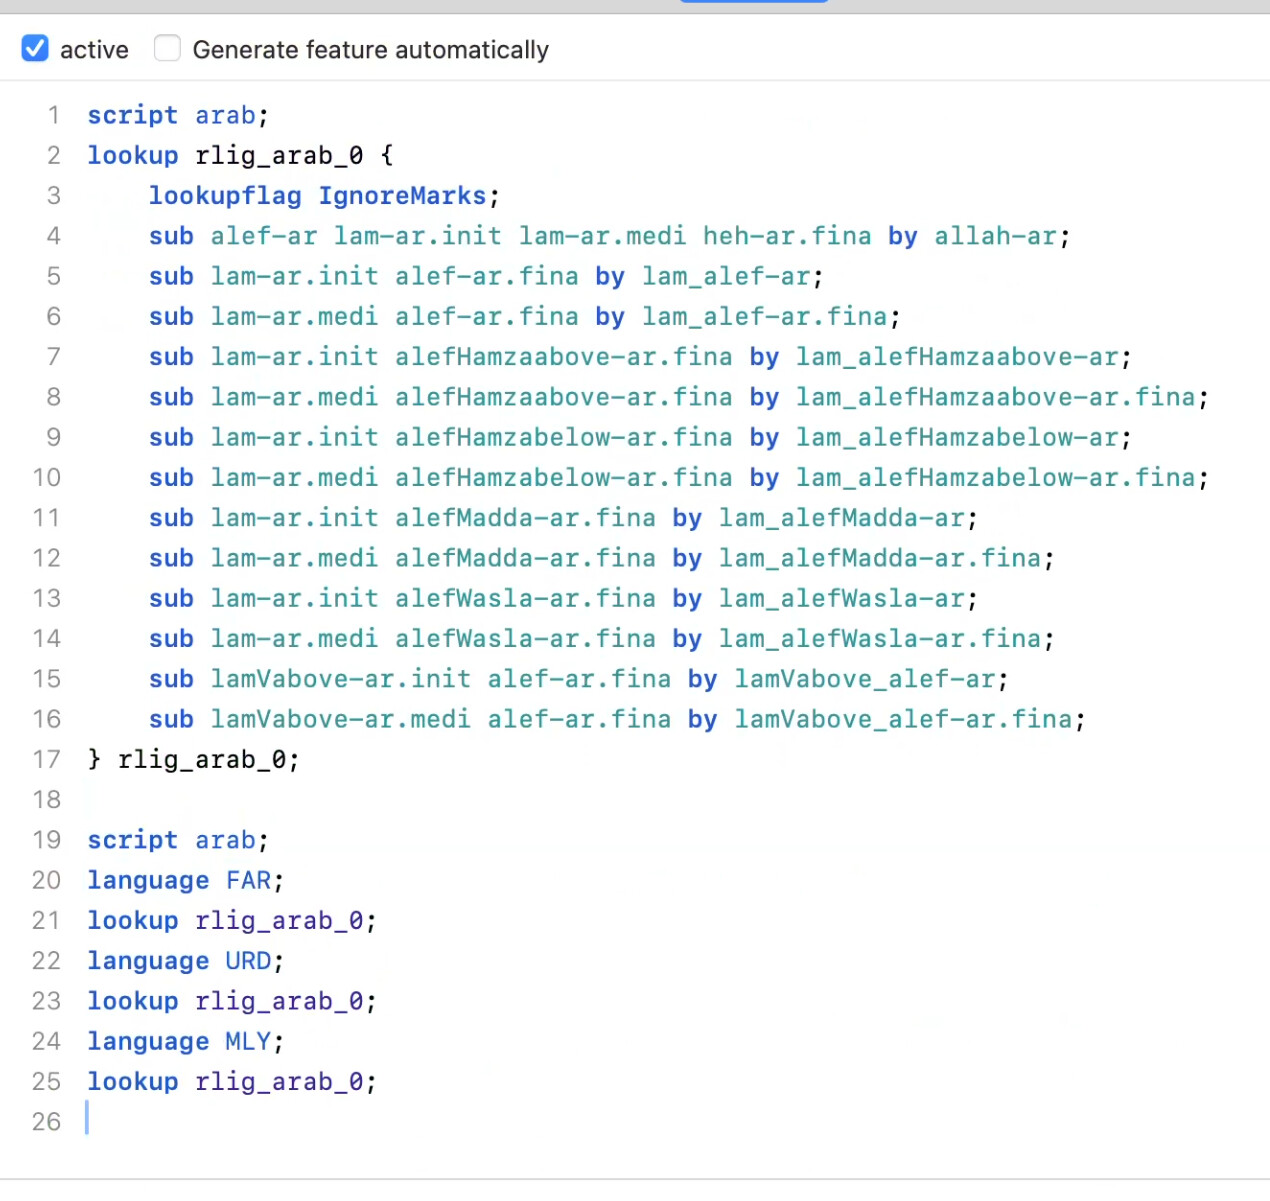Click the IgnoreMarks lookupflag keyword
This screenshot has width=1270, height=1201.
(402, 196)
